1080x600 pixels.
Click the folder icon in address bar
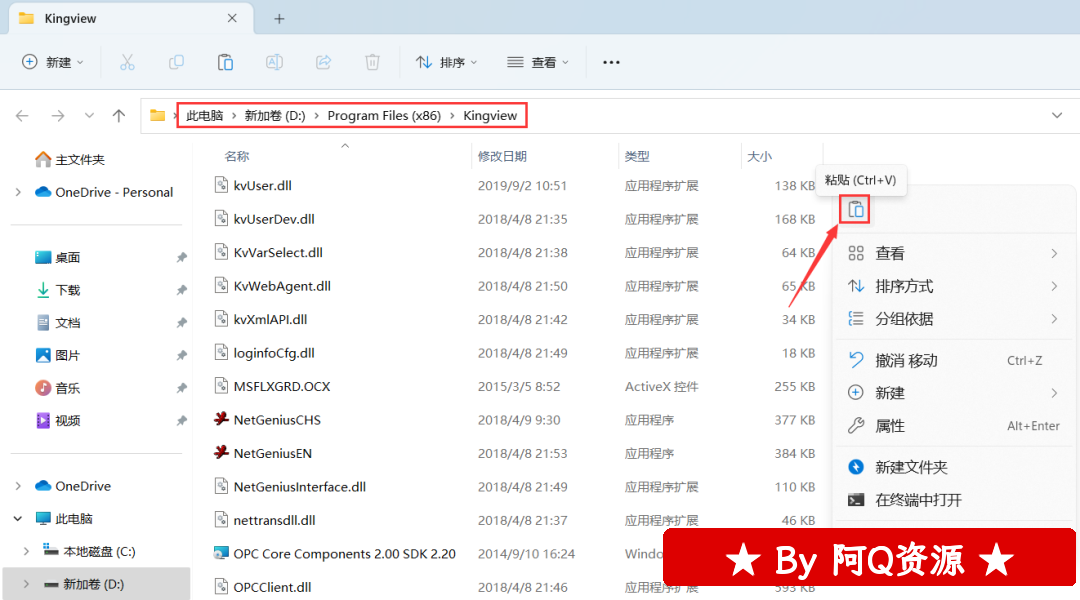(158, 116)
